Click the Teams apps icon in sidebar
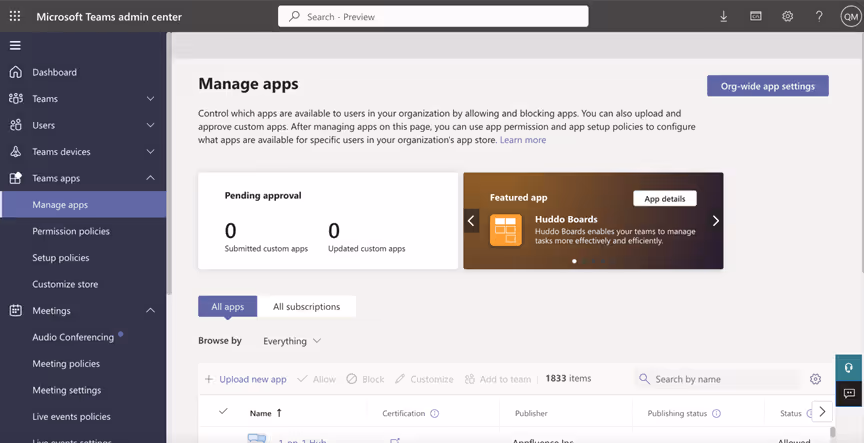The image size is (864, 443). (15, 178)
